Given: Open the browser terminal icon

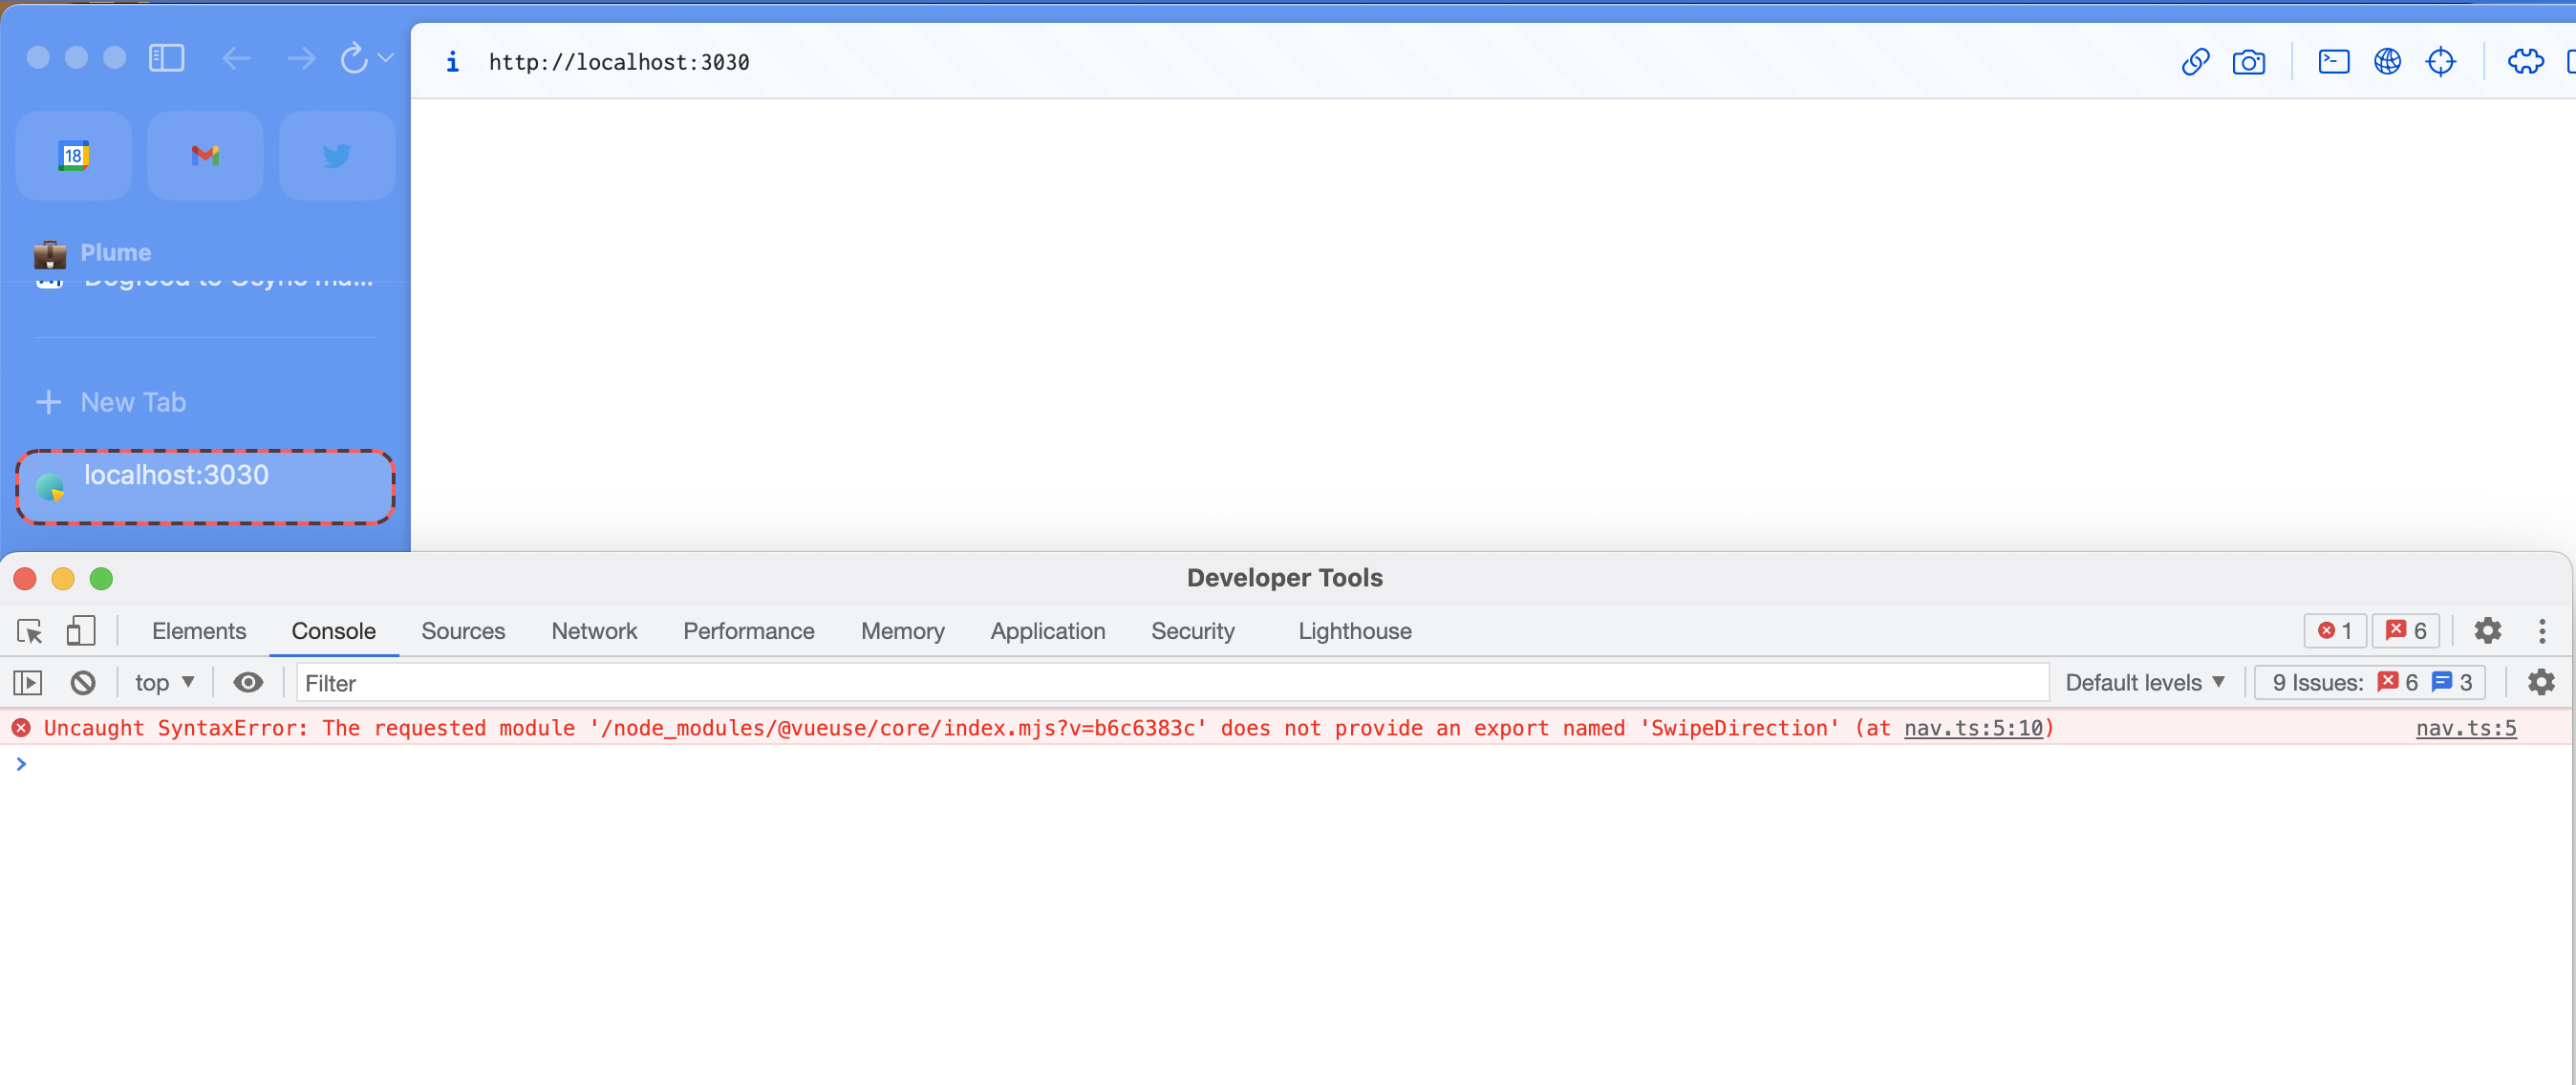Looking at the screenshot, I should point(2333,62).
